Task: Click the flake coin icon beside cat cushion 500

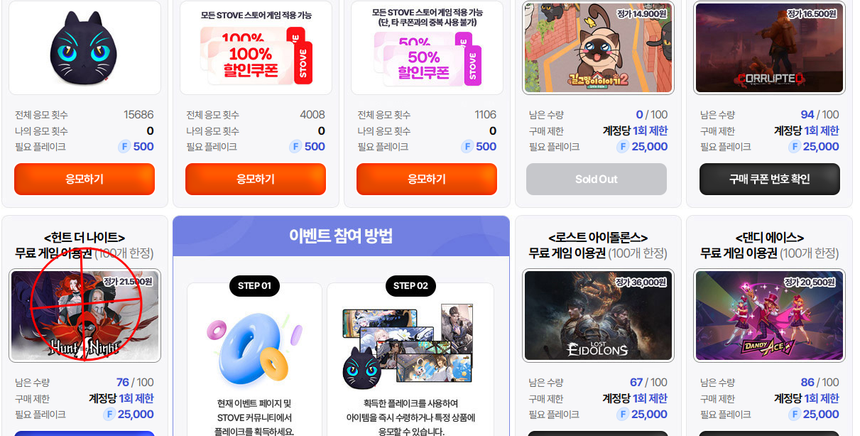Action: point(124,146)
